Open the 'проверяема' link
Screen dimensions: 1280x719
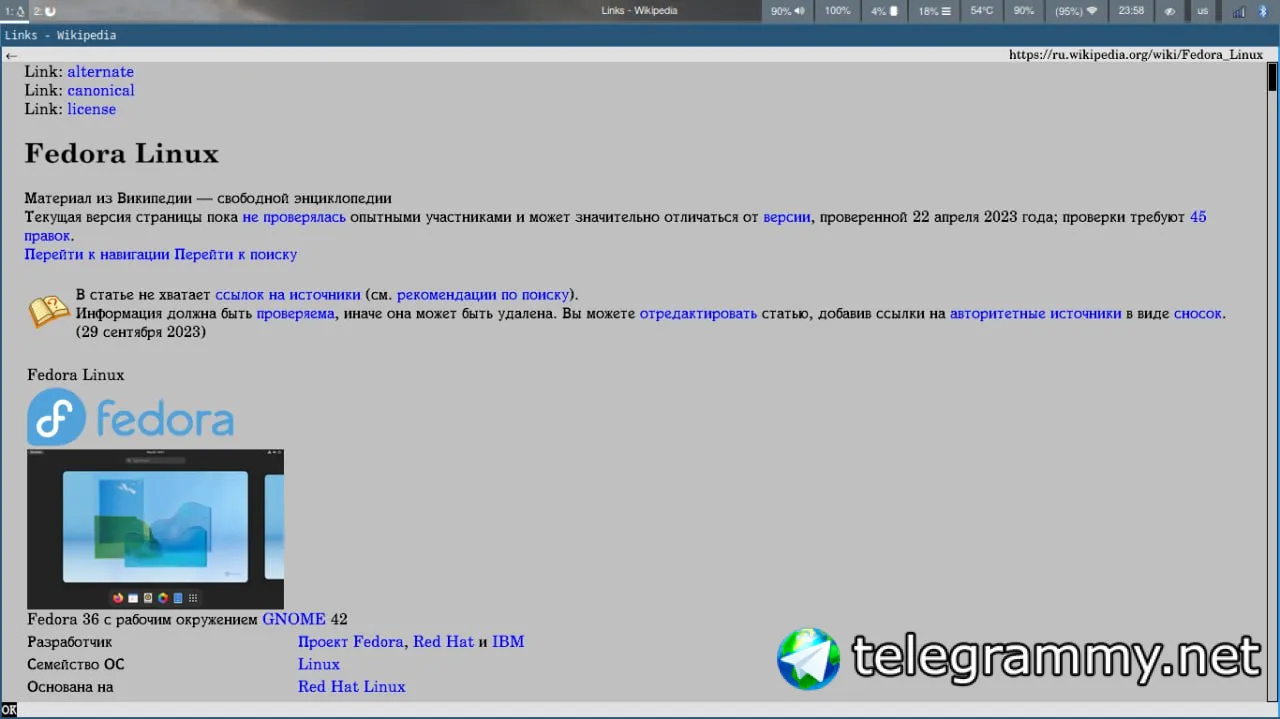296,314
